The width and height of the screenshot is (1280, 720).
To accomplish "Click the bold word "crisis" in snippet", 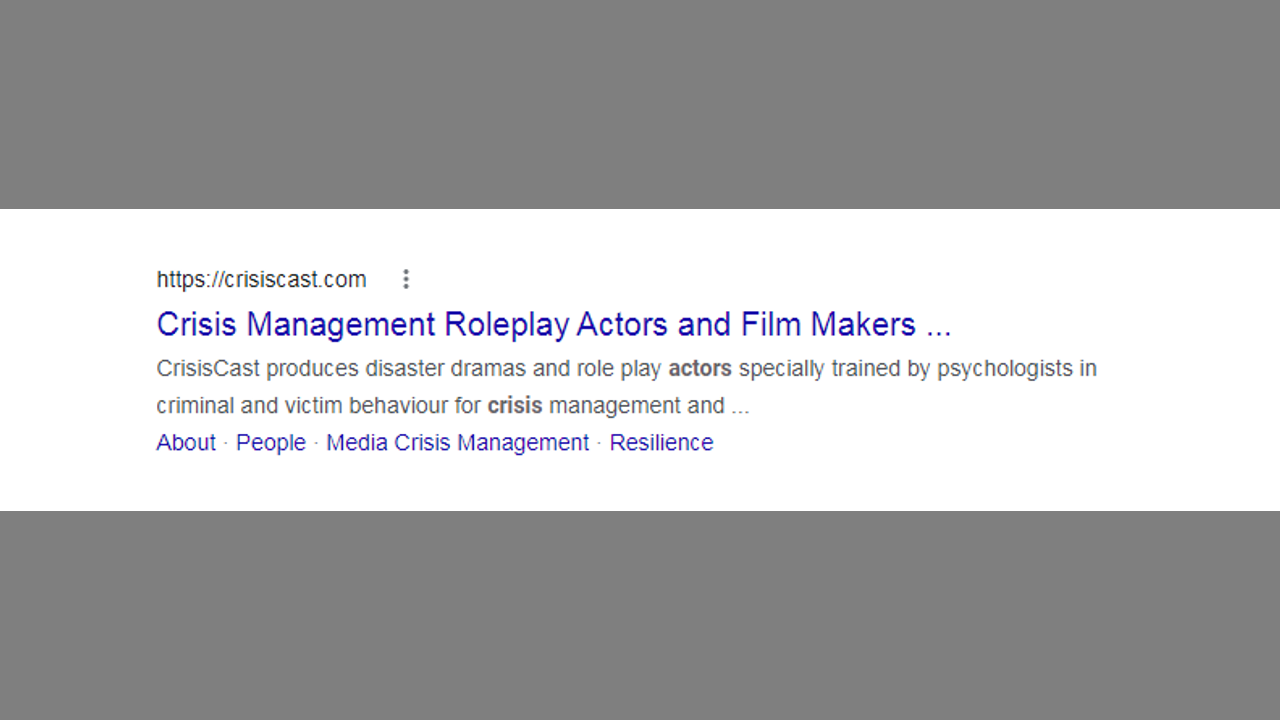I will coord(514,406).
